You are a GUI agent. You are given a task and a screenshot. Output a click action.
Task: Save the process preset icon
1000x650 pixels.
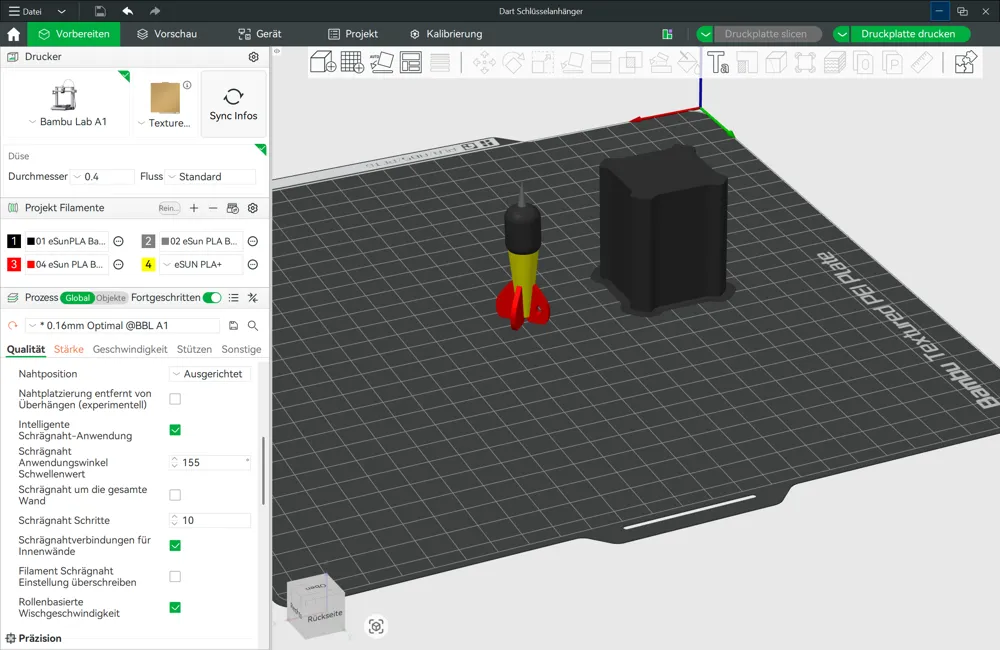click(x=233, y=325)
